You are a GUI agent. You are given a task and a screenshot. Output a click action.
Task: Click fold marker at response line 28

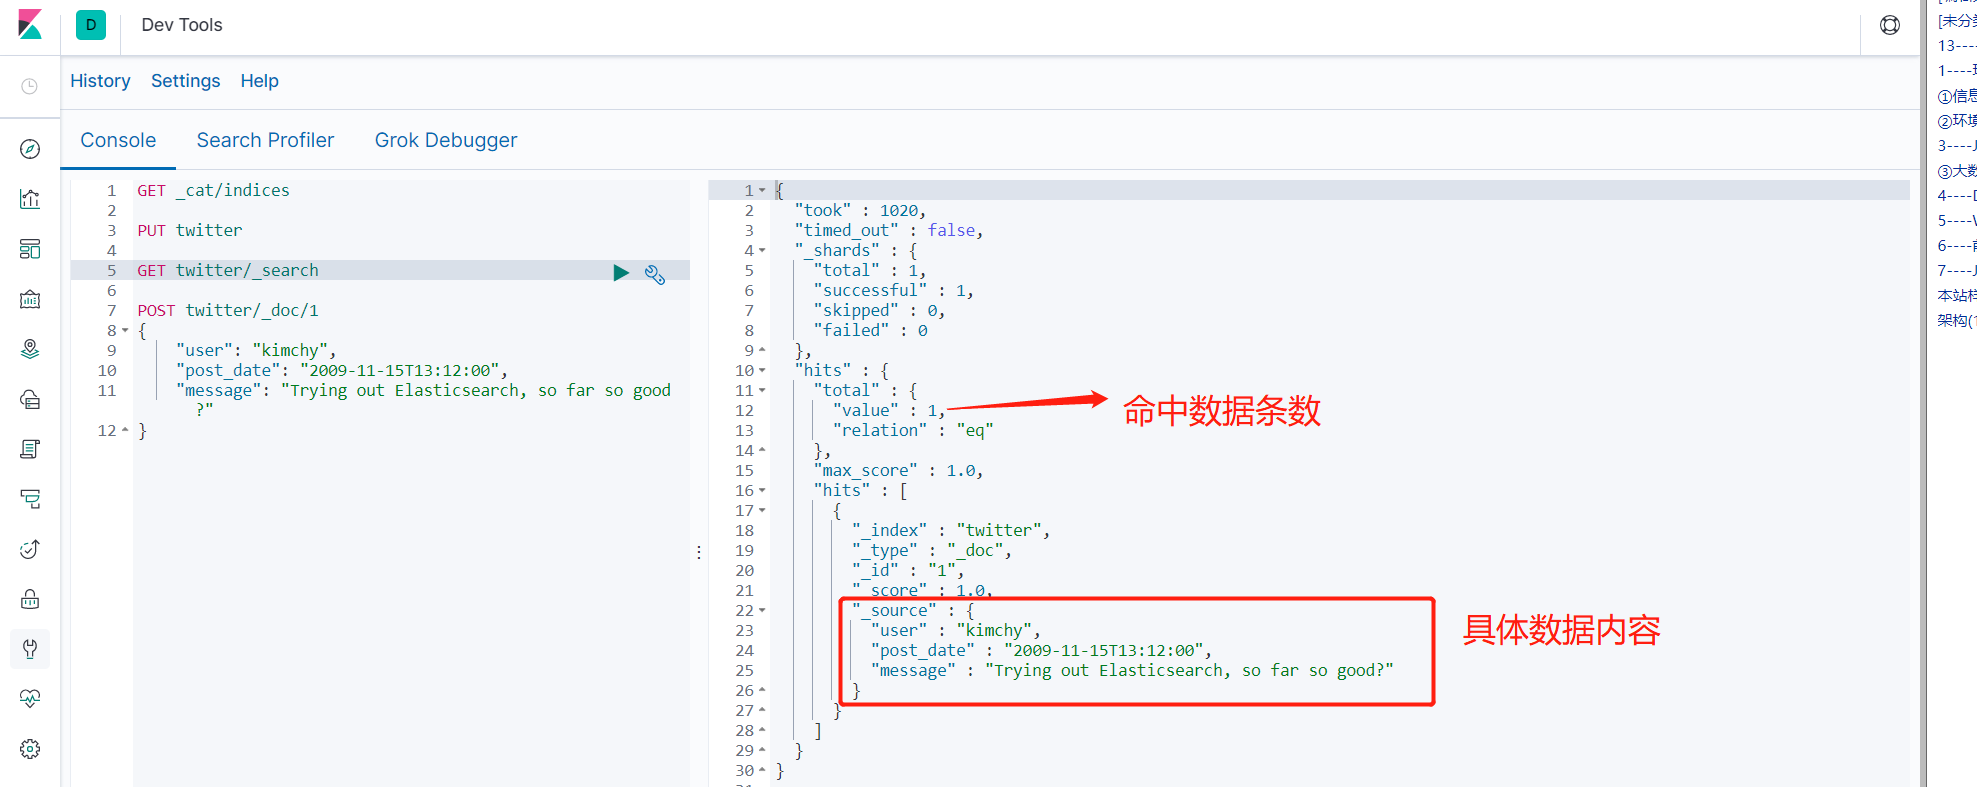tap(762, 730)
